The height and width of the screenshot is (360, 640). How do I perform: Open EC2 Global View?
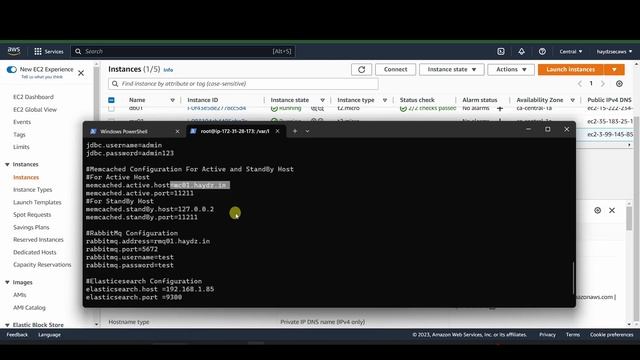[35, 109]
